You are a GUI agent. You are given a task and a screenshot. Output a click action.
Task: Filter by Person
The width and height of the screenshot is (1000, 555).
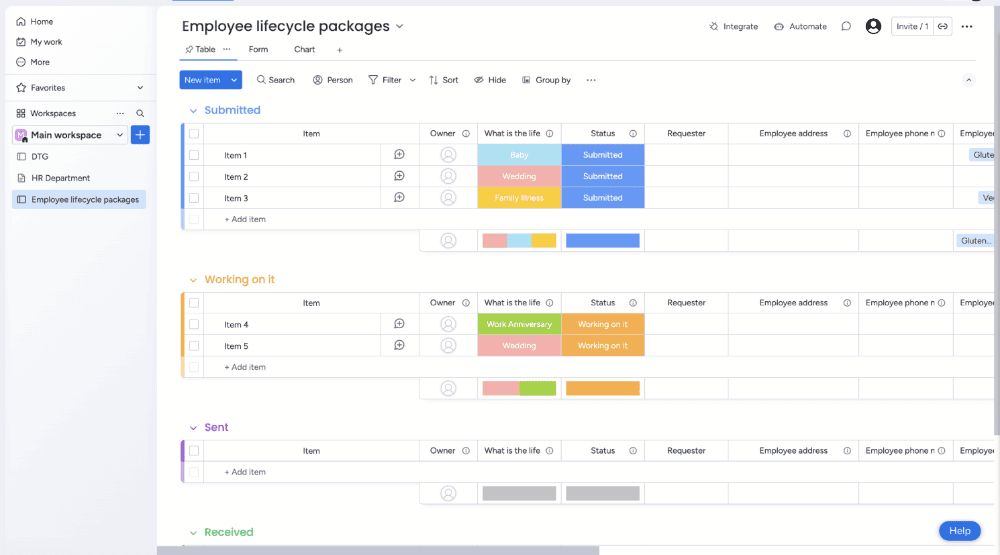coord(332,80)
